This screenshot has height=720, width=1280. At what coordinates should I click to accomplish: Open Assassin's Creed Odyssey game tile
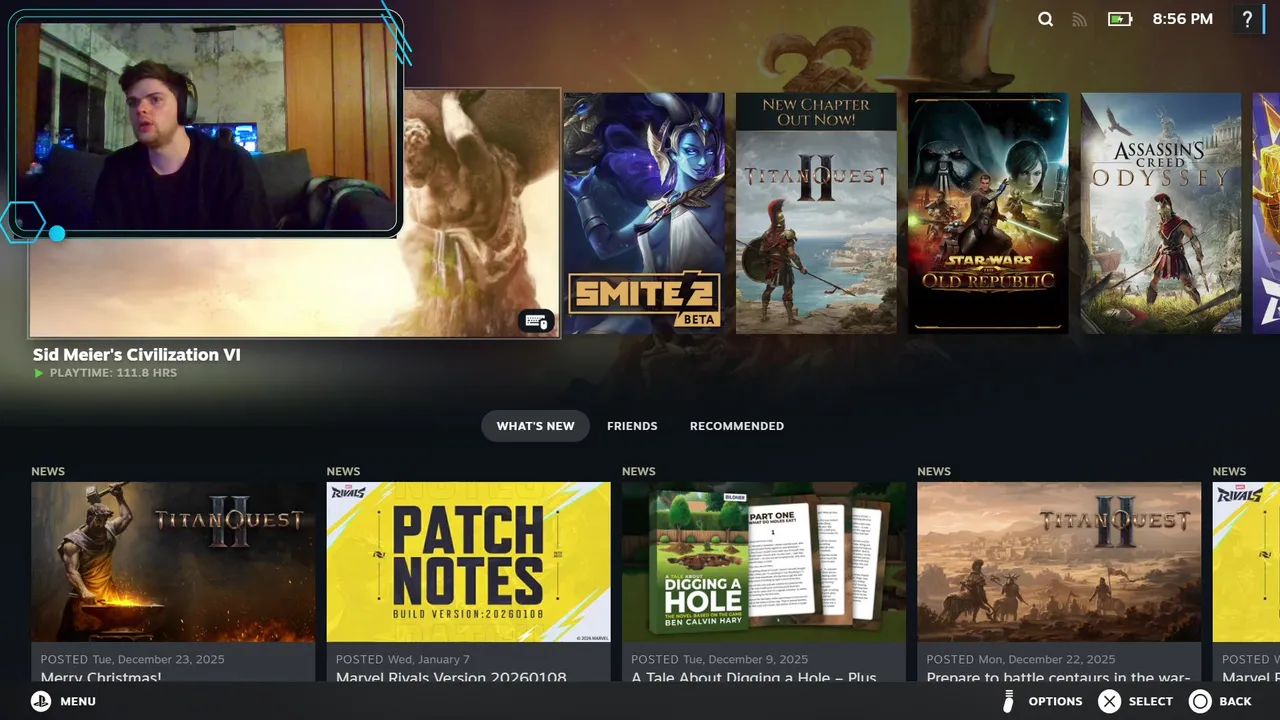(1161, 213)
